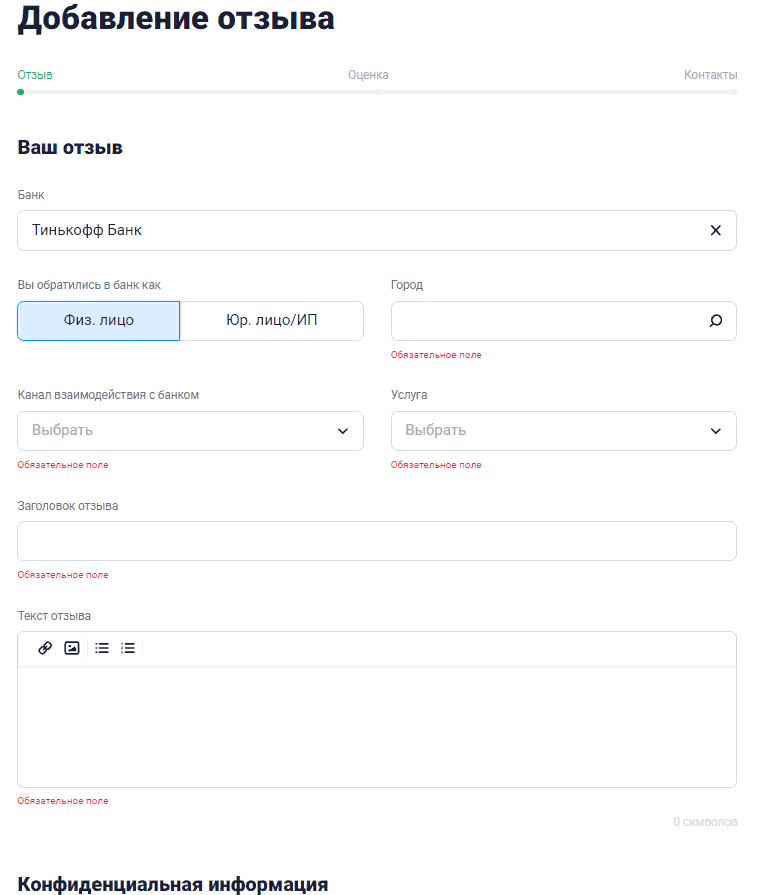
Task: Click into the Город text field
Action: coord(545,321)
